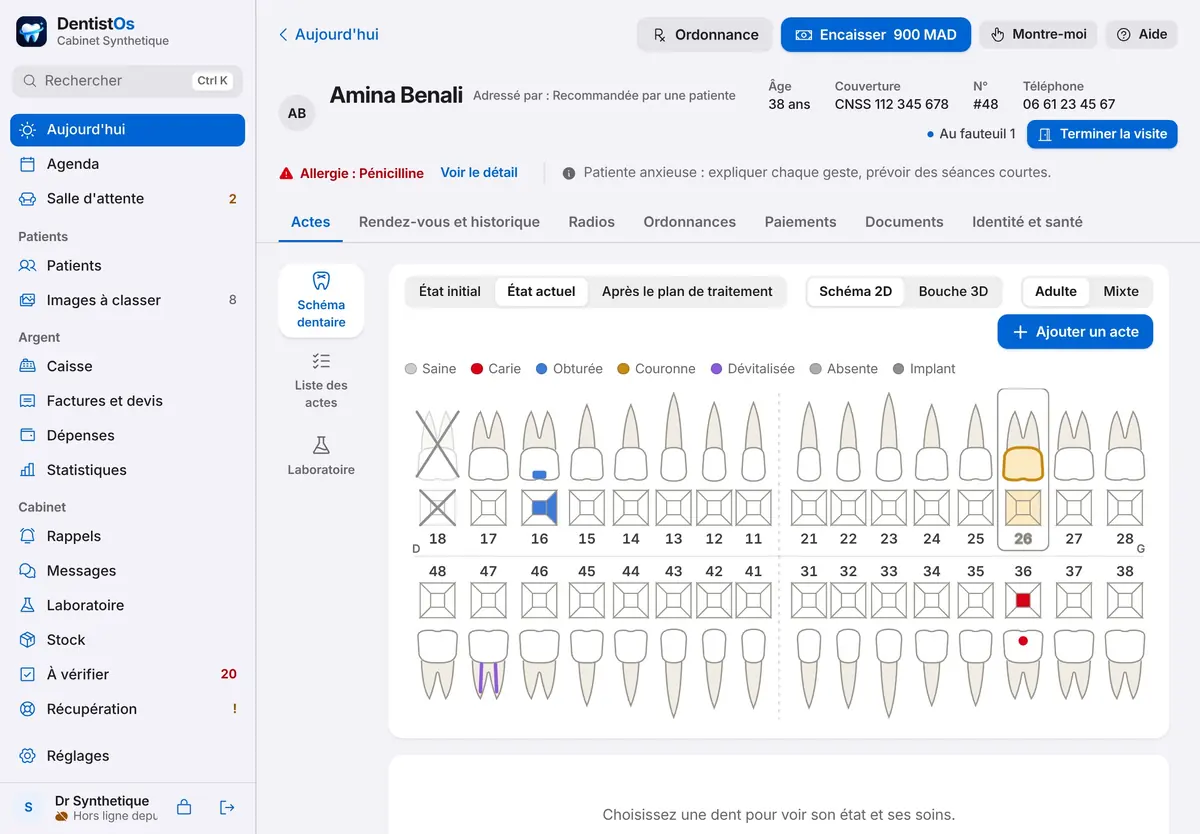Click the S user avatar
Screen dimensions: 1200x834
coord(28,807)
